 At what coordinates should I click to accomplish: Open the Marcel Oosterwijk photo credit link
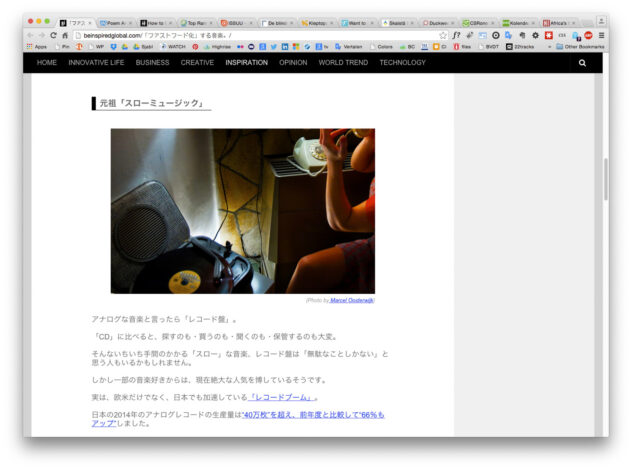[x=351, y=299]
